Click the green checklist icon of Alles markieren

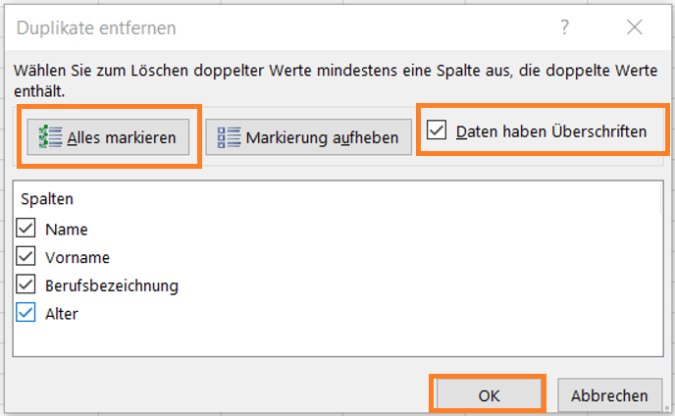tap(50, 137)
